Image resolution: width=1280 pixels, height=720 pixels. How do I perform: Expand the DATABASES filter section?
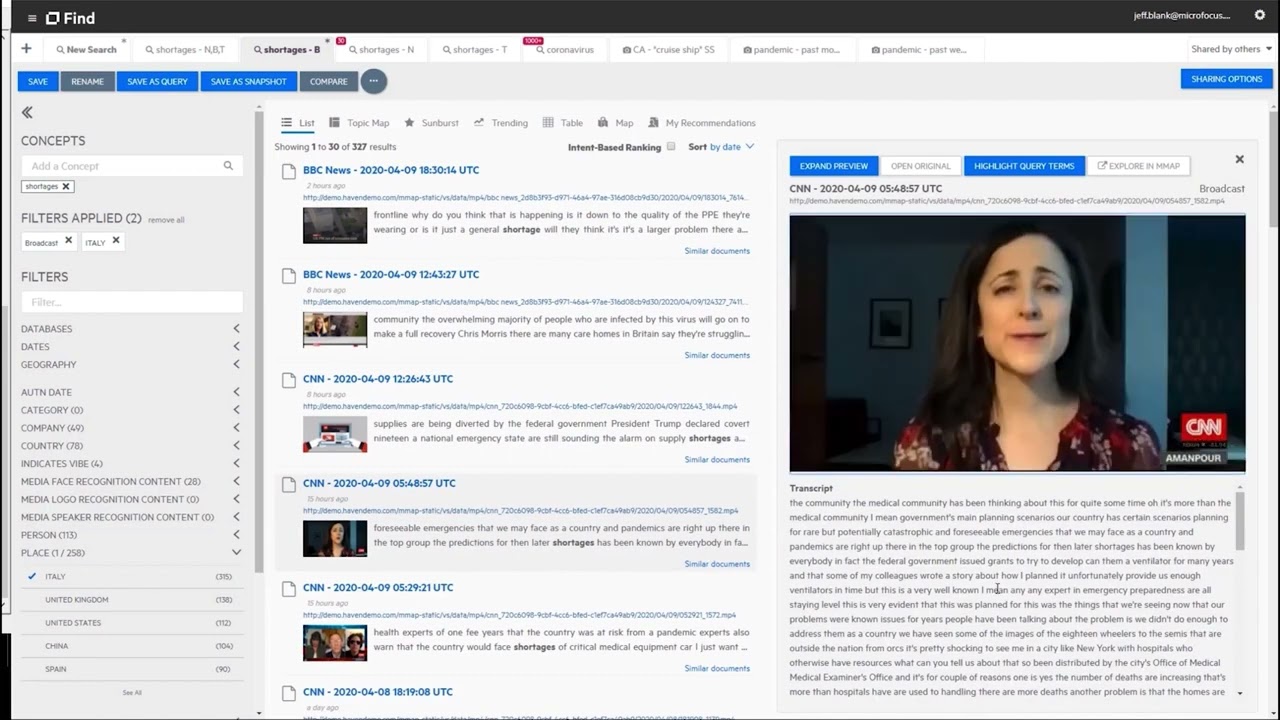pyautogui.click(x=131, y=329)
